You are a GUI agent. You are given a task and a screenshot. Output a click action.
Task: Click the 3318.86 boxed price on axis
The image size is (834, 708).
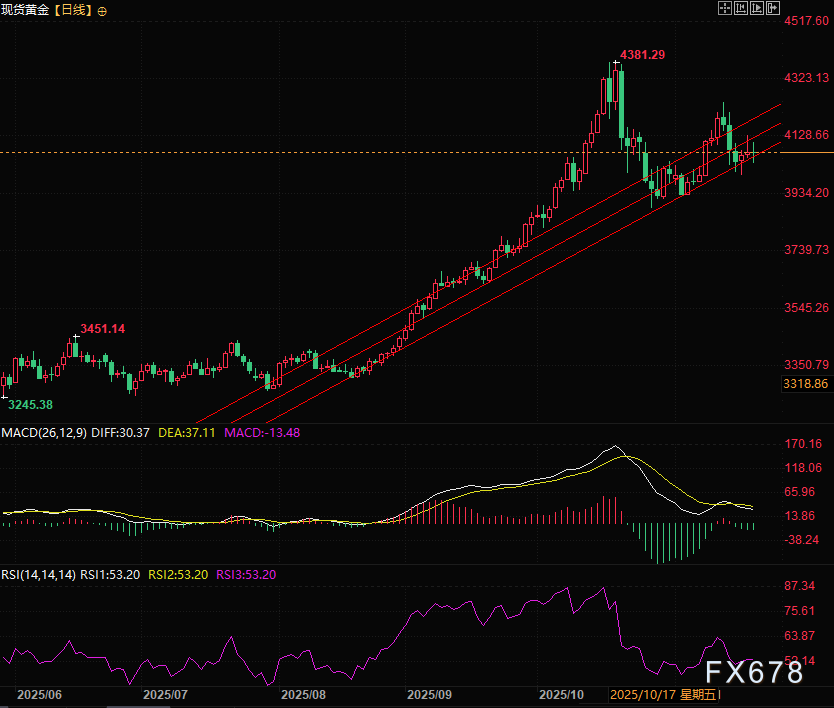click(x=804, y=384)
